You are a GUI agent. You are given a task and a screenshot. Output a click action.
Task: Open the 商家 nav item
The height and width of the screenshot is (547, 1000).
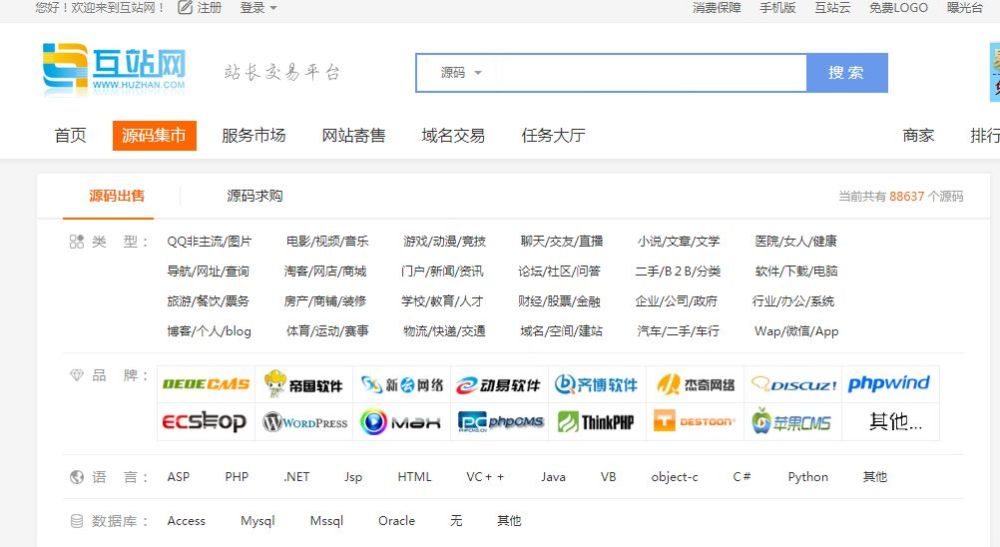pos(918,135)
